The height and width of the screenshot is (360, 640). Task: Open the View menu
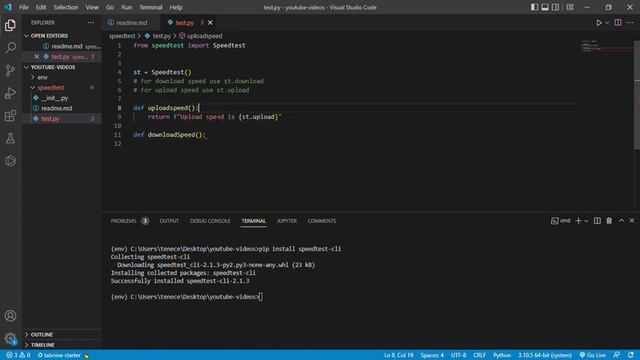click(x=92, y=7)
